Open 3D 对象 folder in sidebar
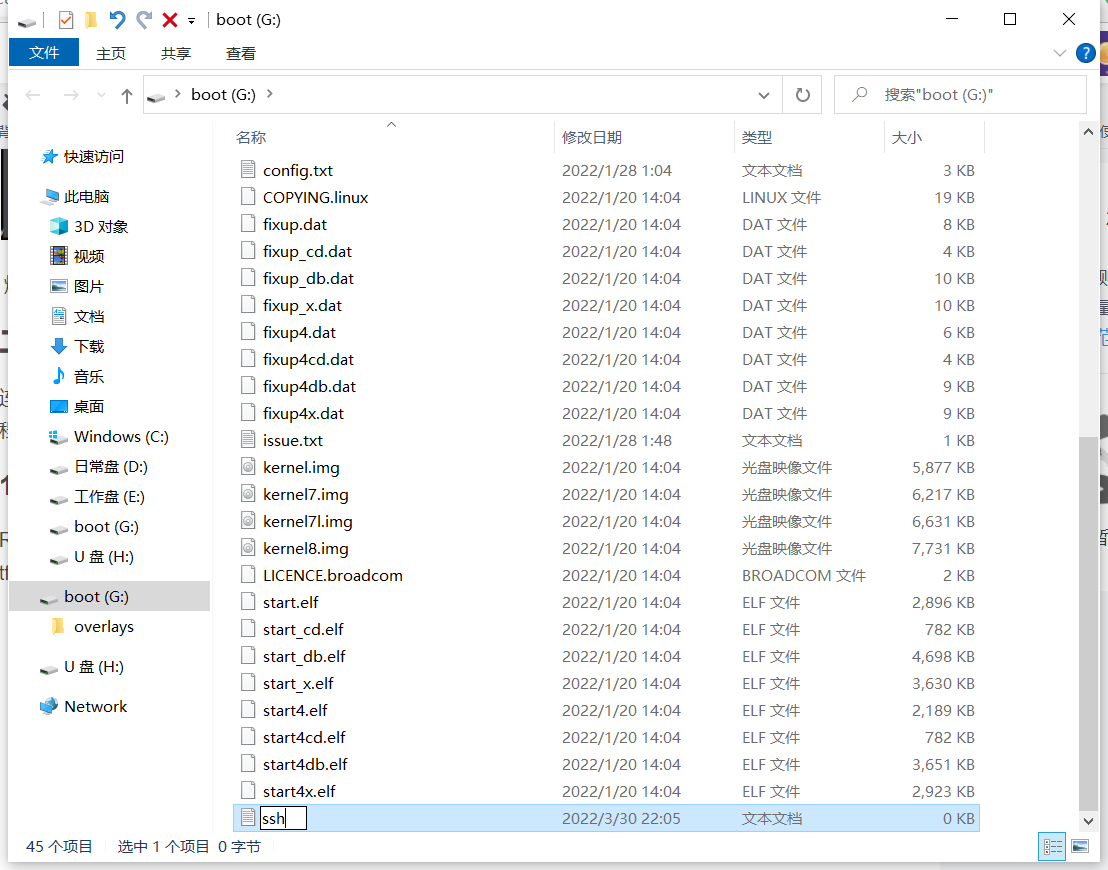 89,226
